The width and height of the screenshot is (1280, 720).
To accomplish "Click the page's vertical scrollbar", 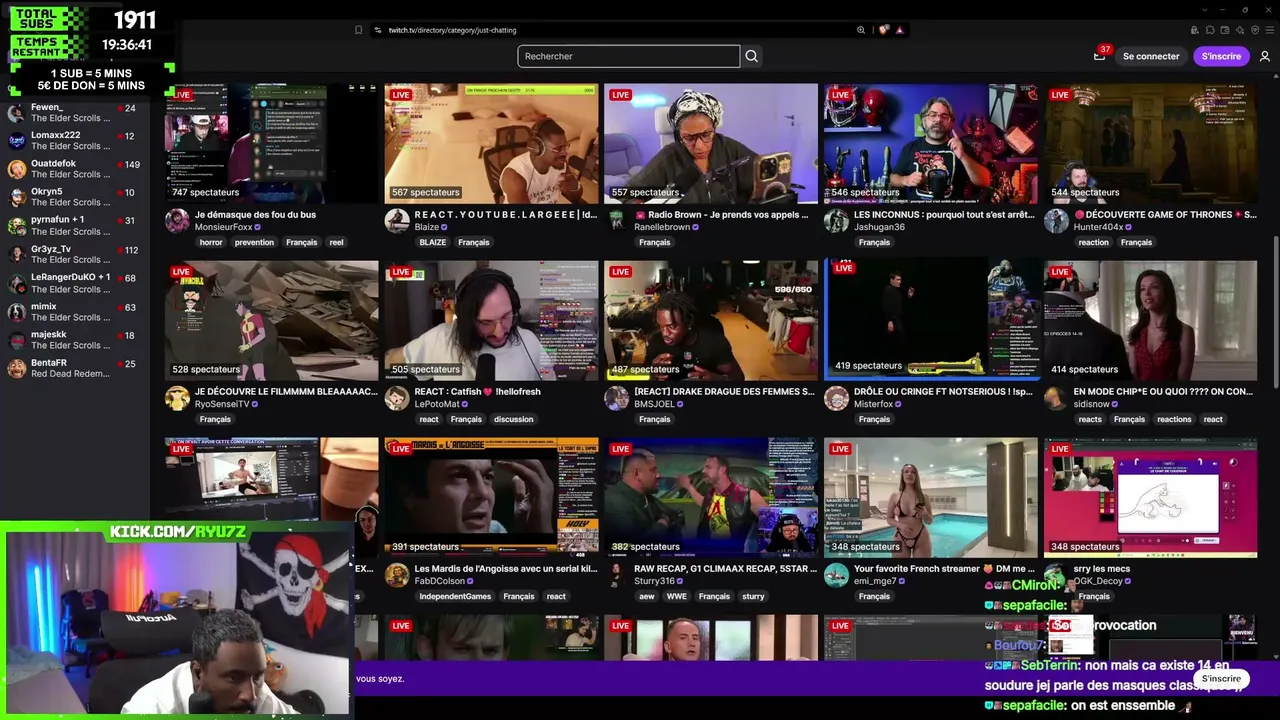I will pyautogui.click(x=1276, y=310).
